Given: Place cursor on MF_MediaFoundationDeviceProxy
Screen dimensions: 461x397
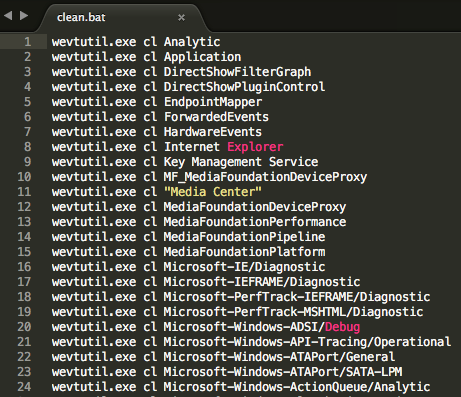Looking at the screenshot, I should pyautogui.click(x=265, y=177).
